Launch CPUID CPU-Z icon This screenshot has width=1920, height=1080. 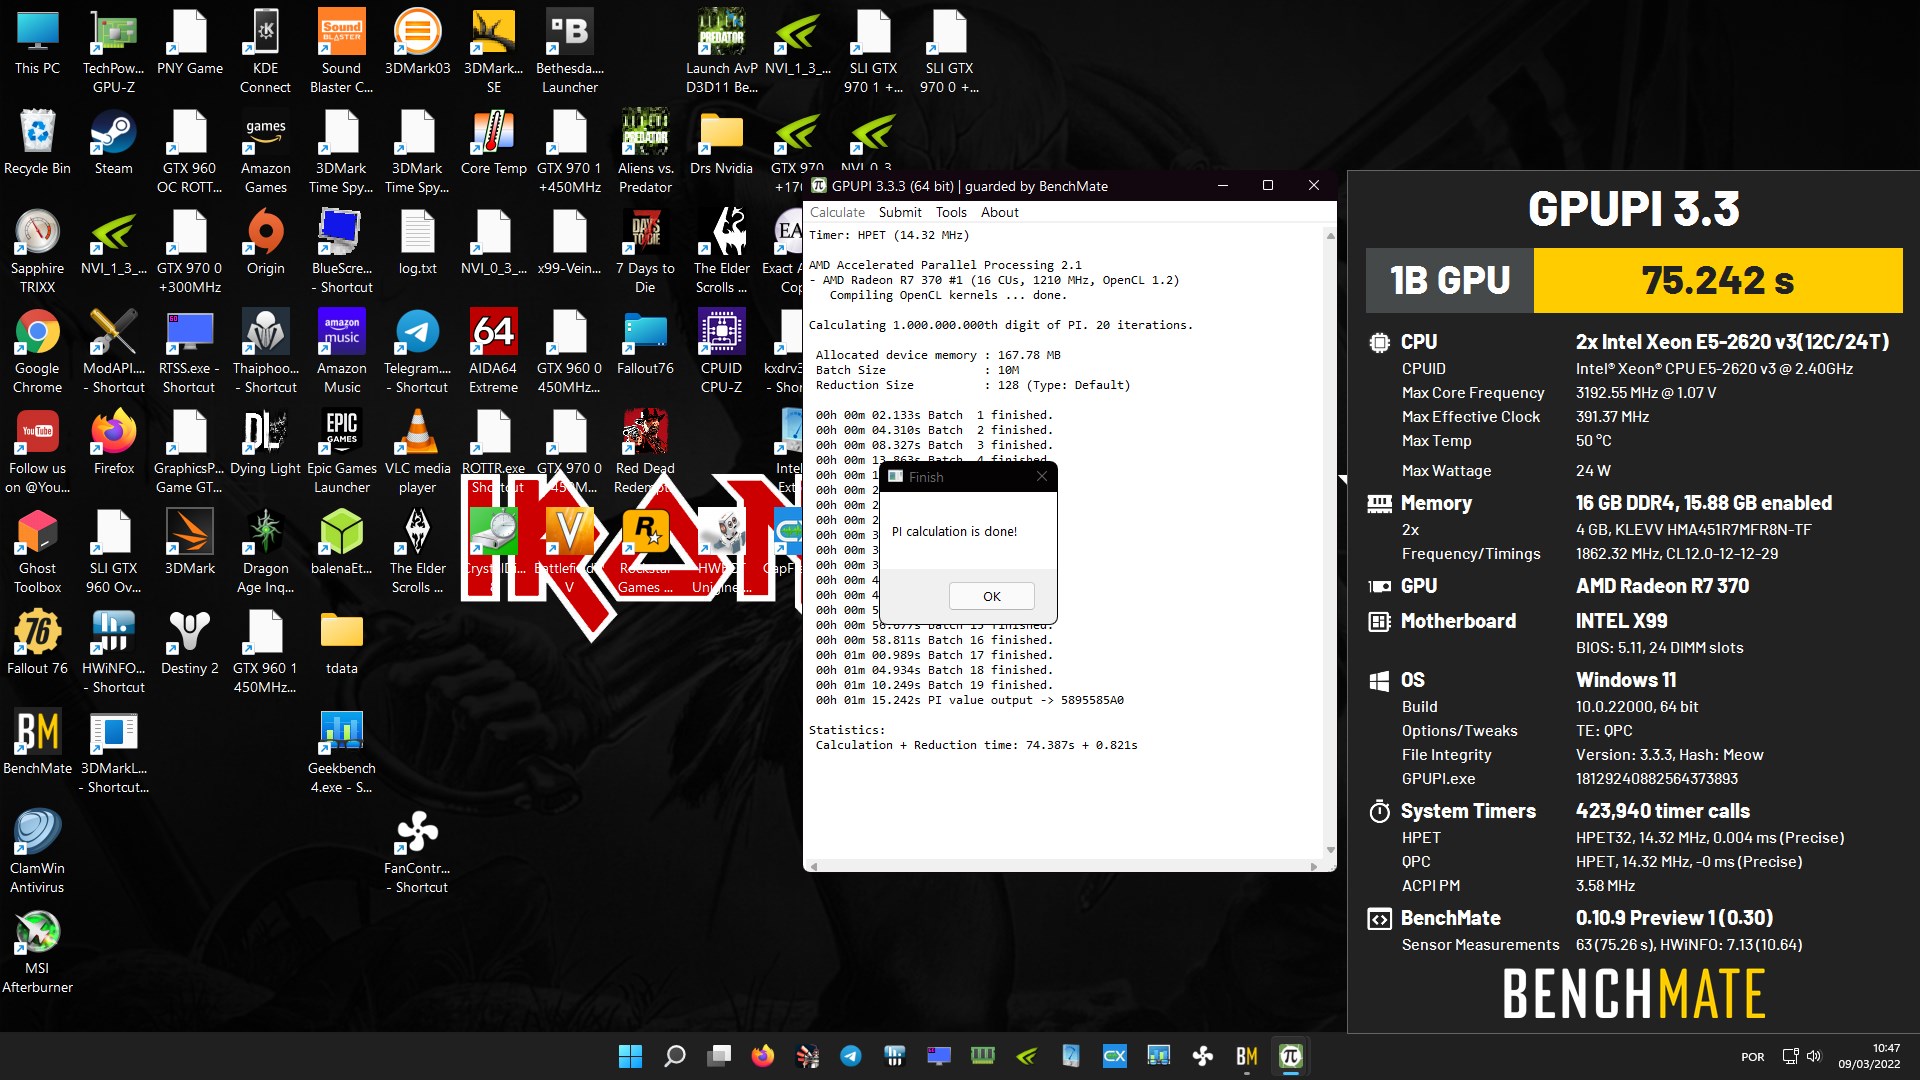(721, 352)
